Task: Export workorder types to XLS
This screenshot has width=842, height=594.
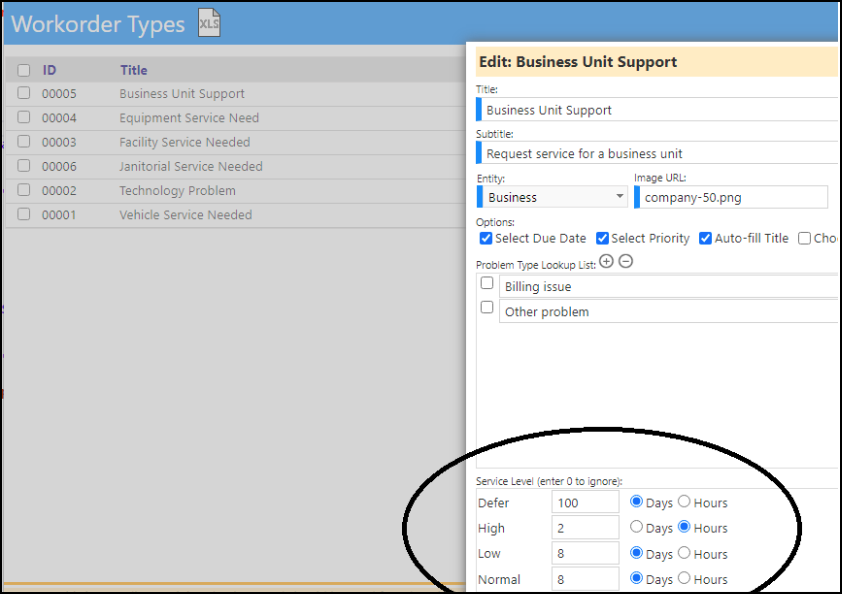Action: (209, 23)
